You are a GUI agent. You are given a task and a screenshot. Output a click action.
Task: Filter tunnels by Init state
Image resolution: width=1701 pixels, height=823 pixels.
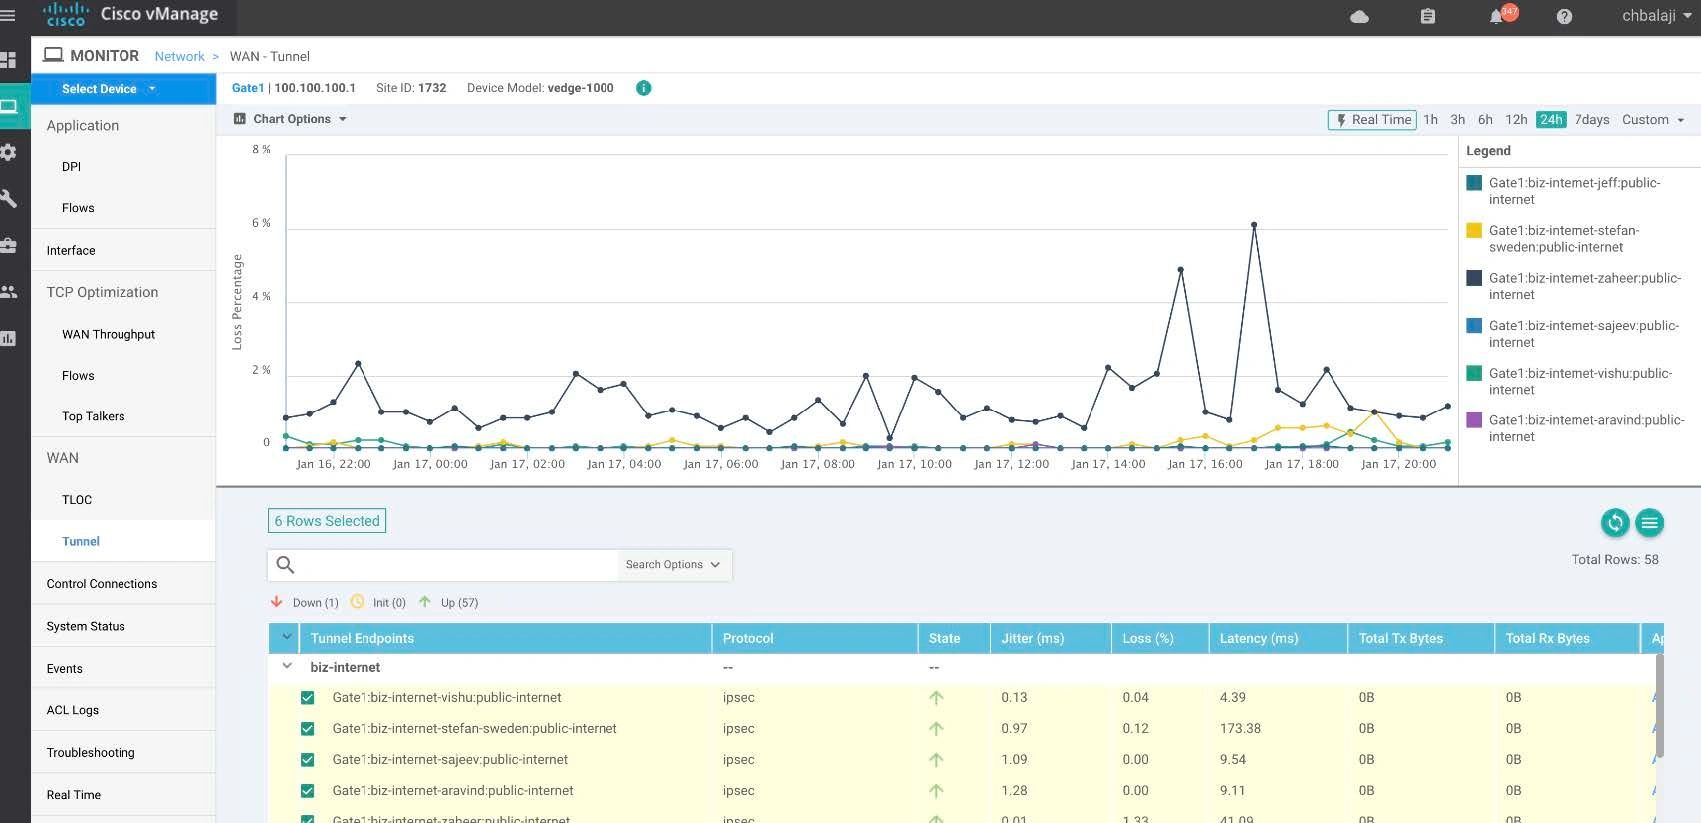tap(378, 602)
